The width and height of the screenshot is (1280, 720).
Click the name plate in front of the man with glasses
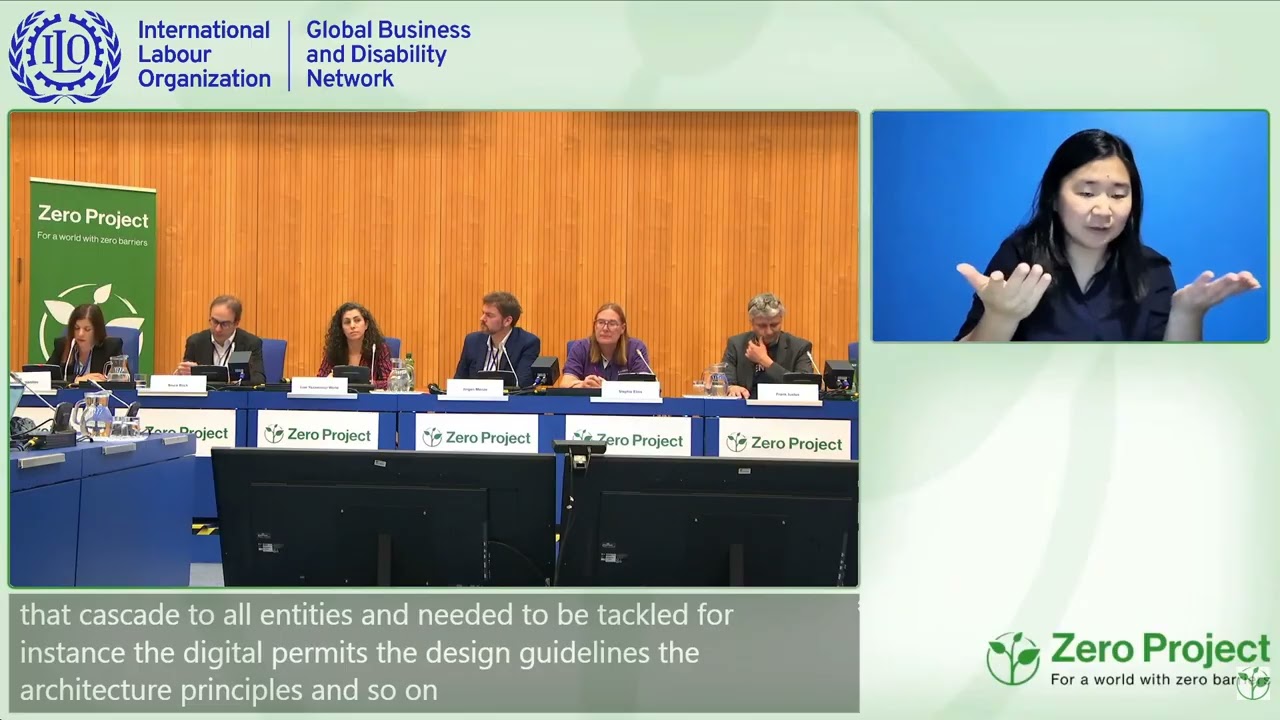(x=178, y=384)
